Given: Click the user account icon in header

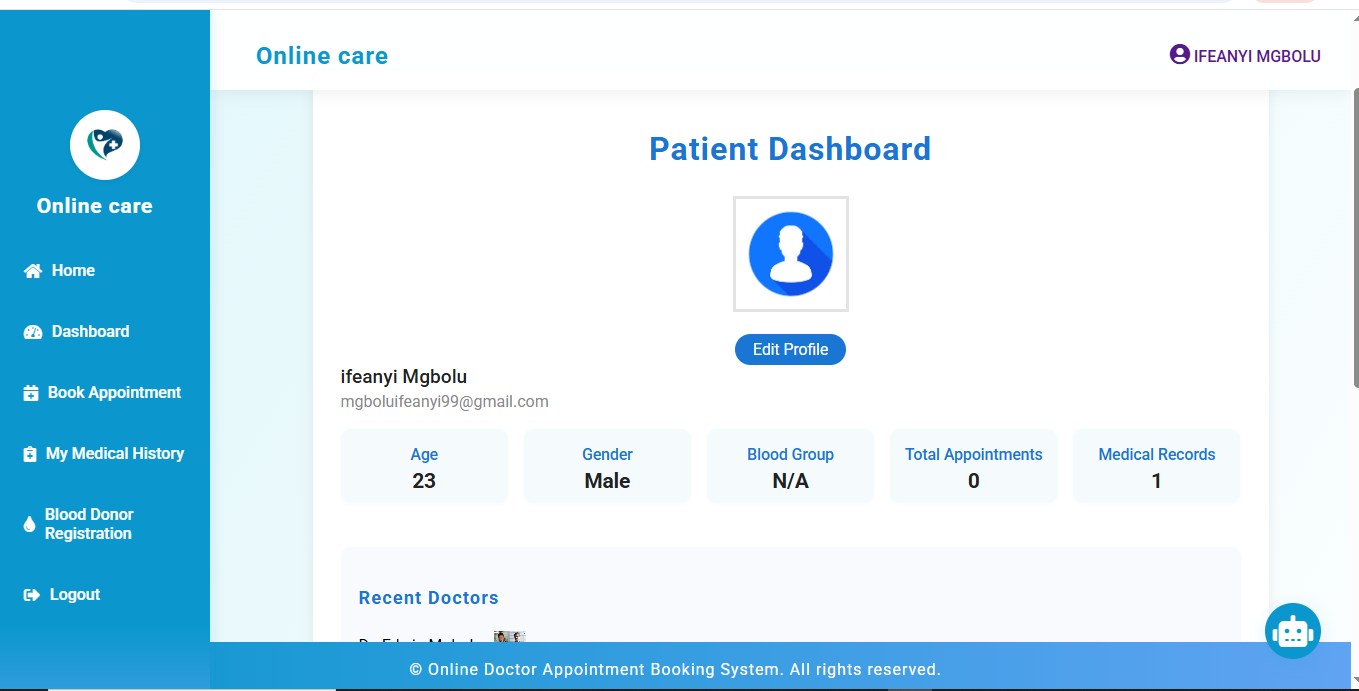Looking at the screenshot, I should coord(1179,55).
